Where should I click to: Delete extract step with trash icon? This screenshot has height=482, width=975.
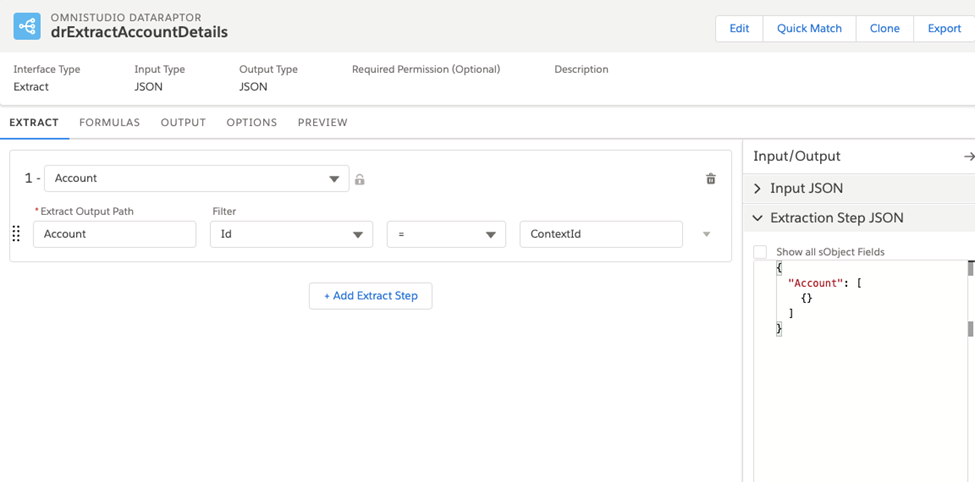click(x=711, y=179)
